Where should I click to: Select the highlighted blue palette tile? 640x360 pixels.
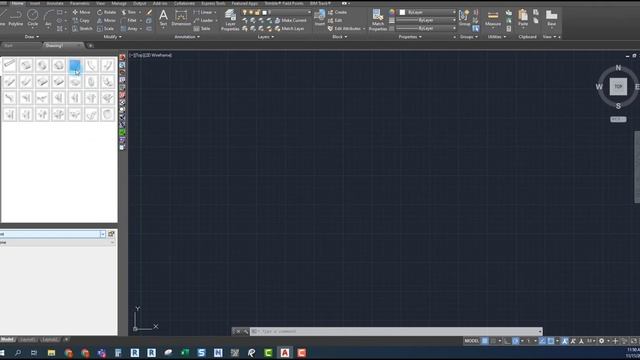click(75, 65)
